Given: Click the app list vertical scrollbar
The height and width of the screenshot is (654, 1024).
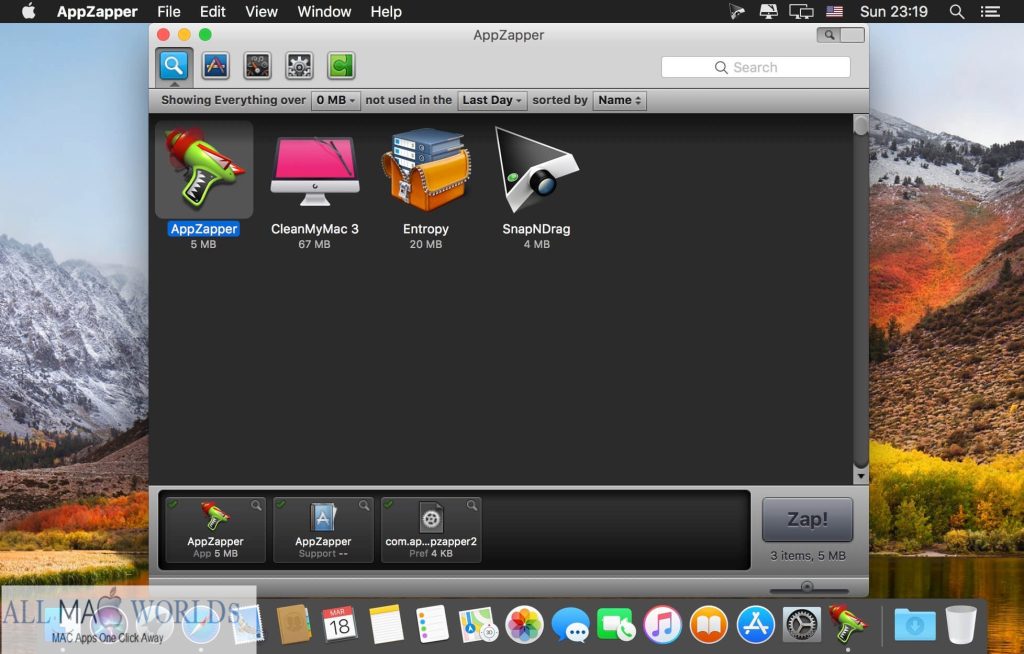Looking at the screenshot, I should coord(861,293).
